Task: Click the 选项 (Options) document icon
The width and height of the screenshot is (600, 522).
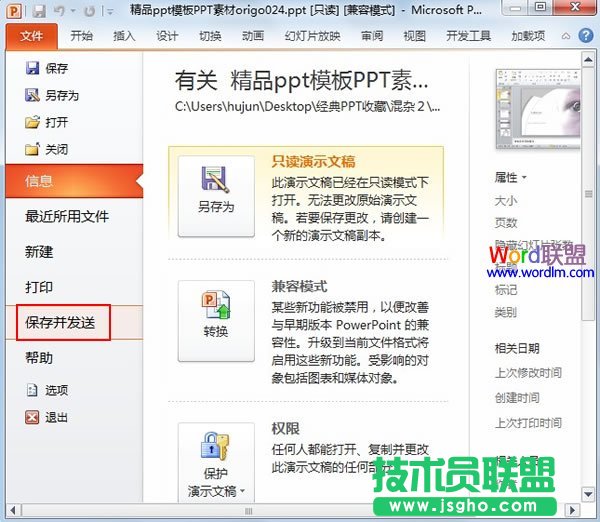Action: (x=32, y=390)
